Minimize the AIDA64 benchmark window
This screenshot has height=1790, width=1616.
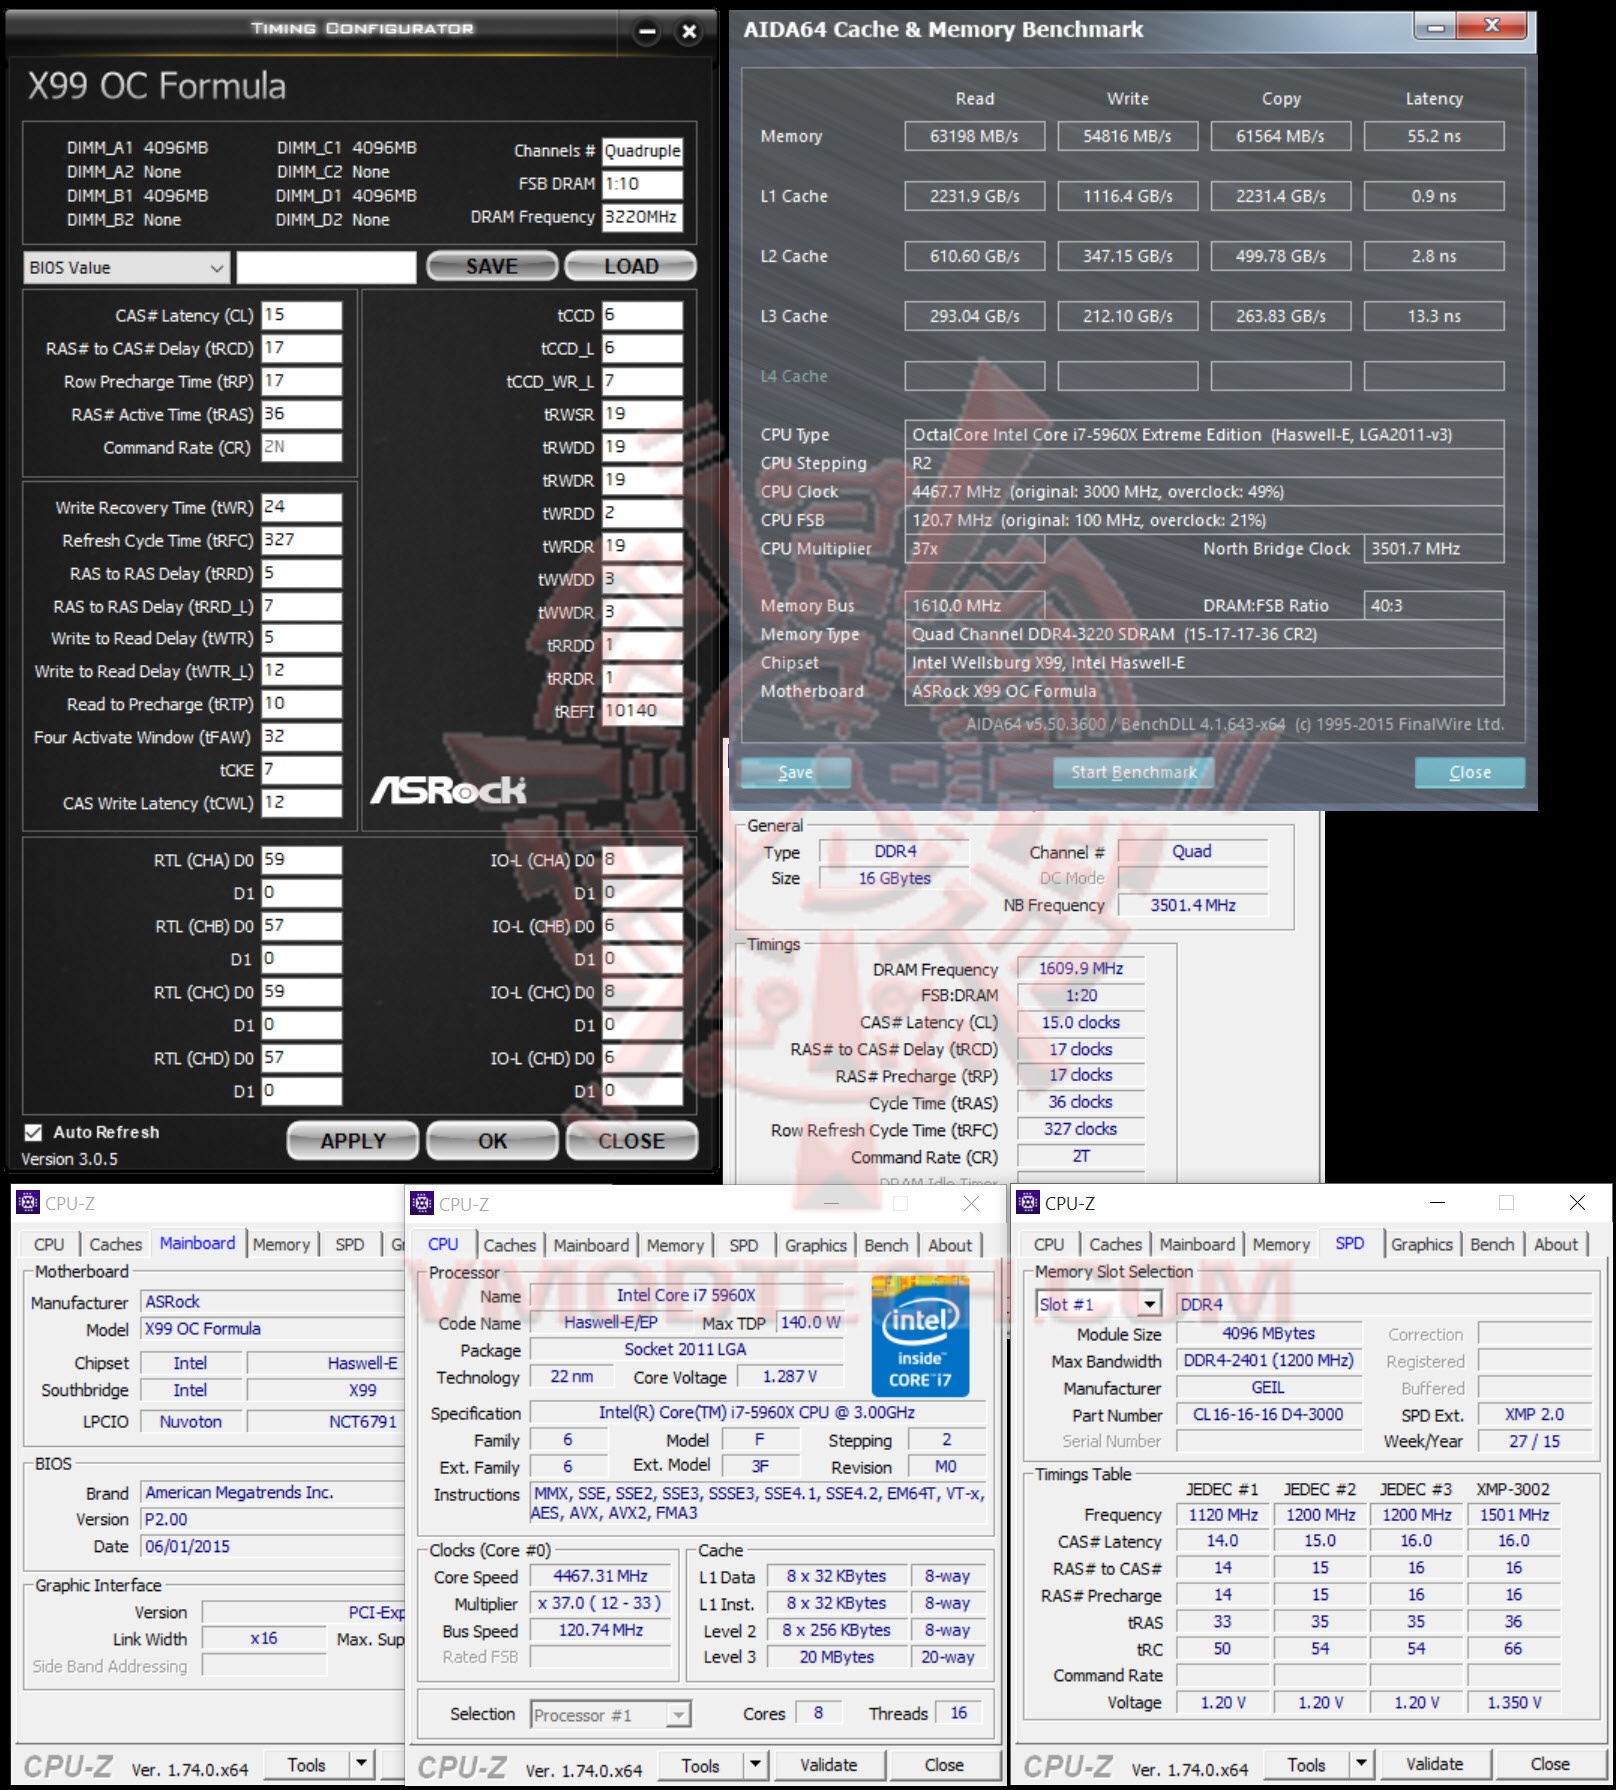click(x=1435, y=27)
